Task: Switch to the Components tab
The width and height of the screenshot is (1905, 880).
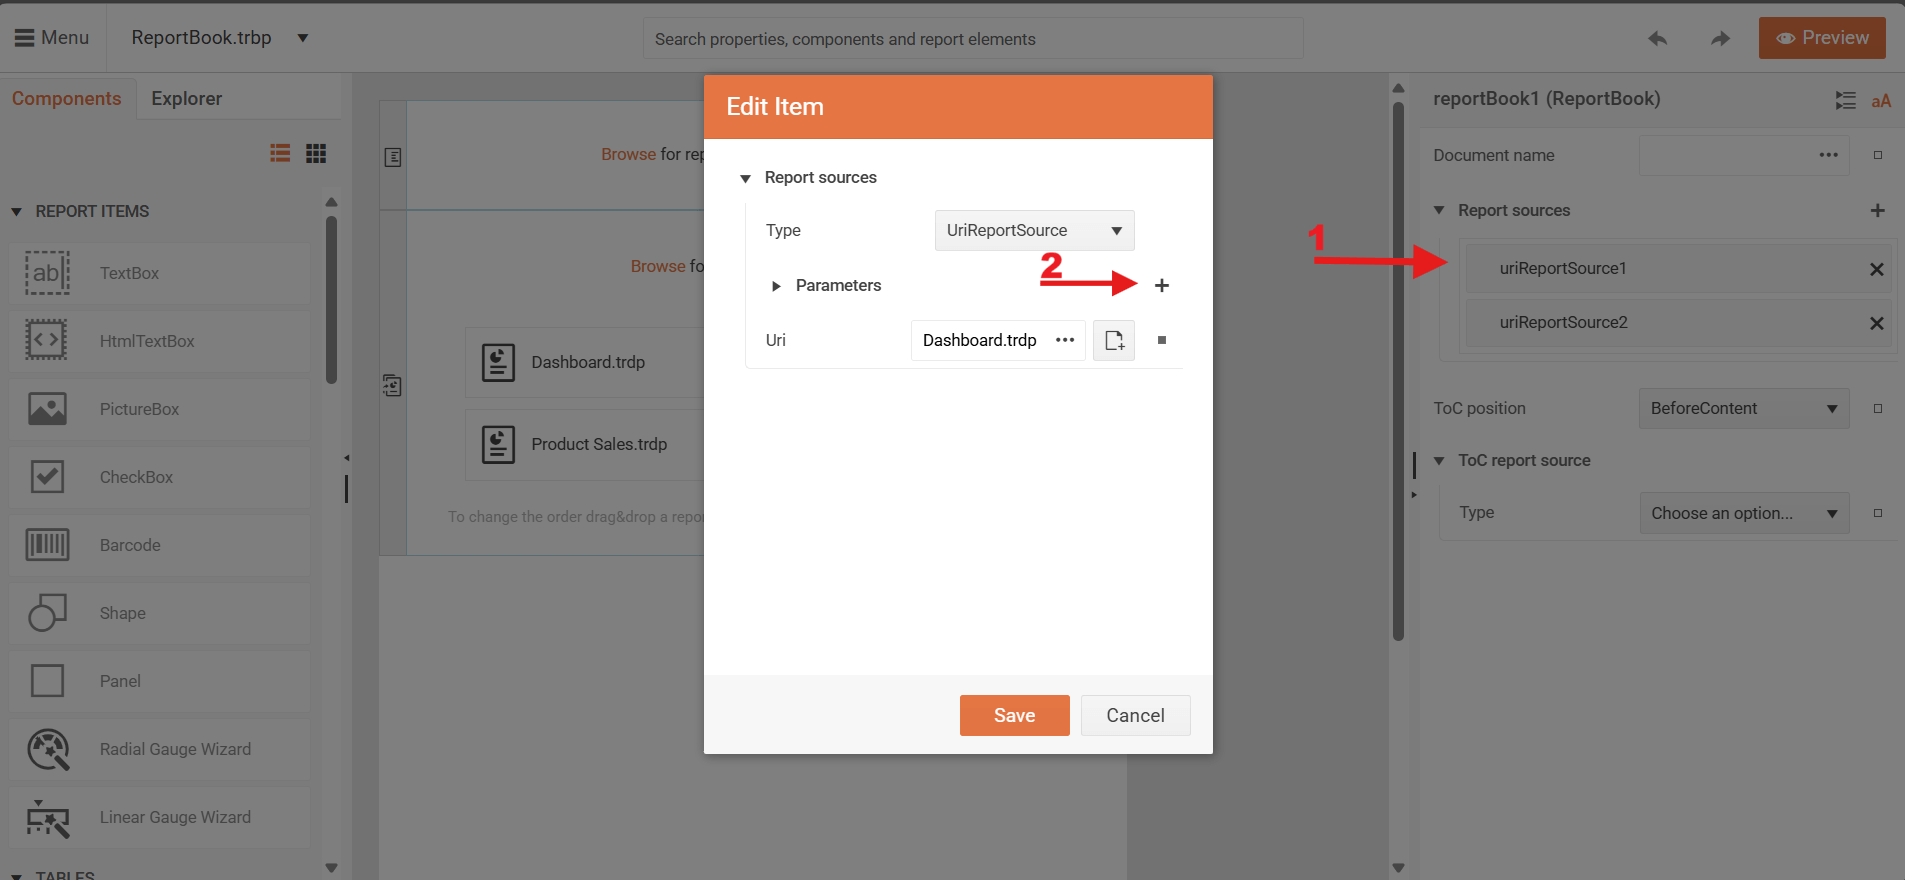Action: pyautogui.click(x=67, y=98)
